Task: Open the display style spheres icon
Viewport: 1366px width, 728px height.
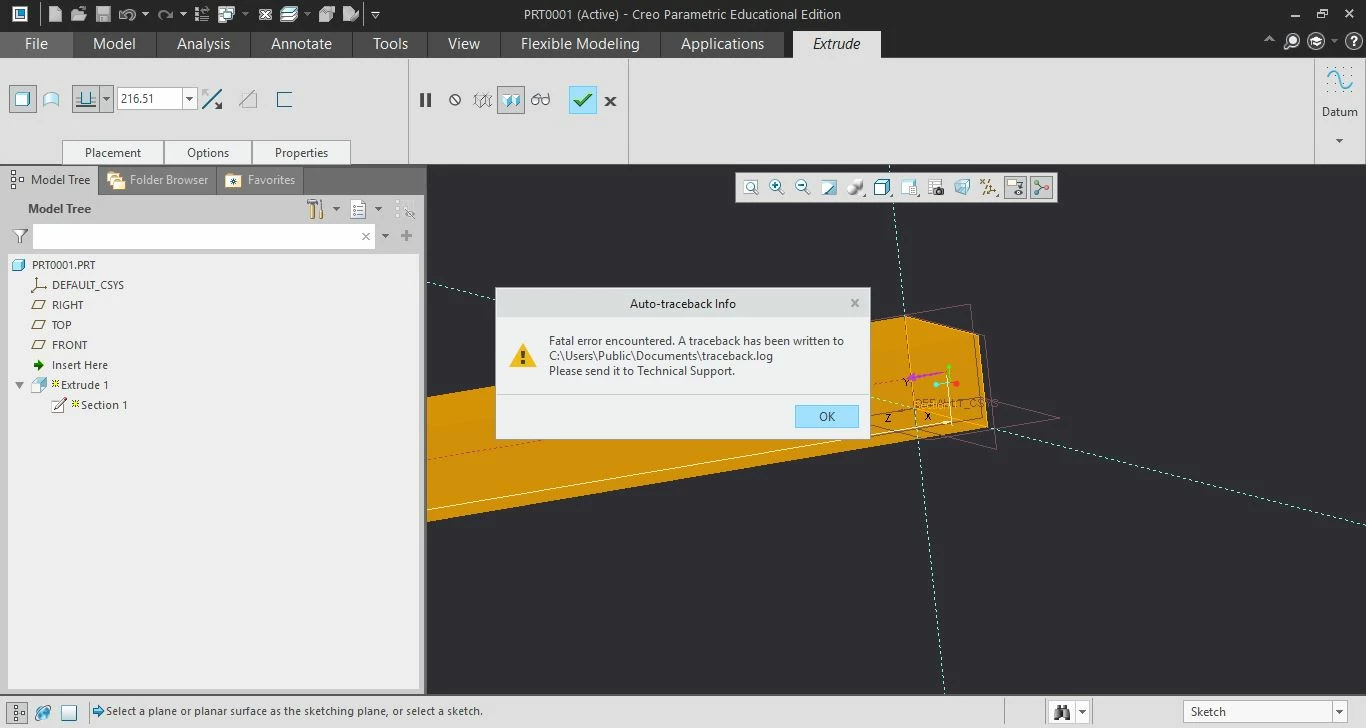Action: 855,187
